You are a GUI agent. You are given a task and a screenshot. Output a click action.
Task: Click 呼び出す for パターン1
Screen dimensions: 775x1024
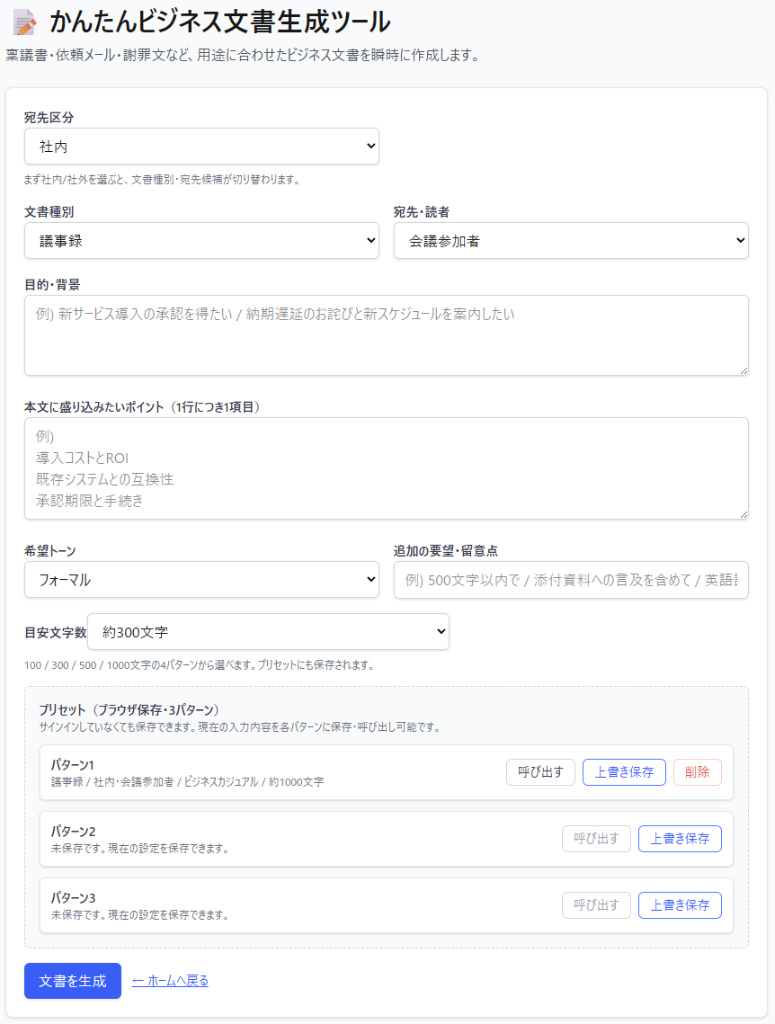point(540,772)
